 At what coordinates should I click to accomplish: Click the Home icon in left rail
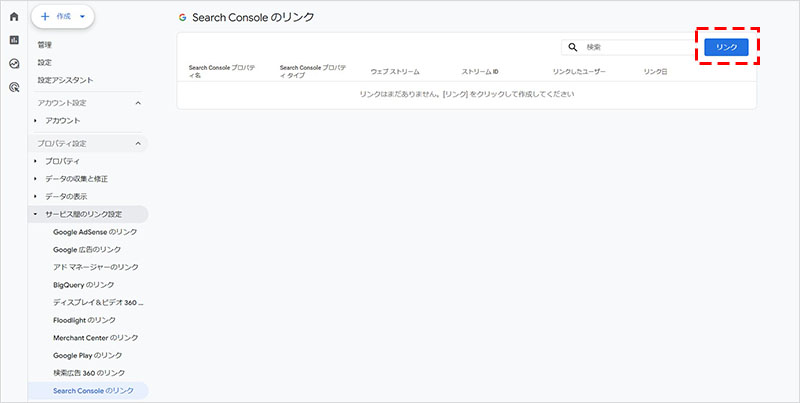14,17
